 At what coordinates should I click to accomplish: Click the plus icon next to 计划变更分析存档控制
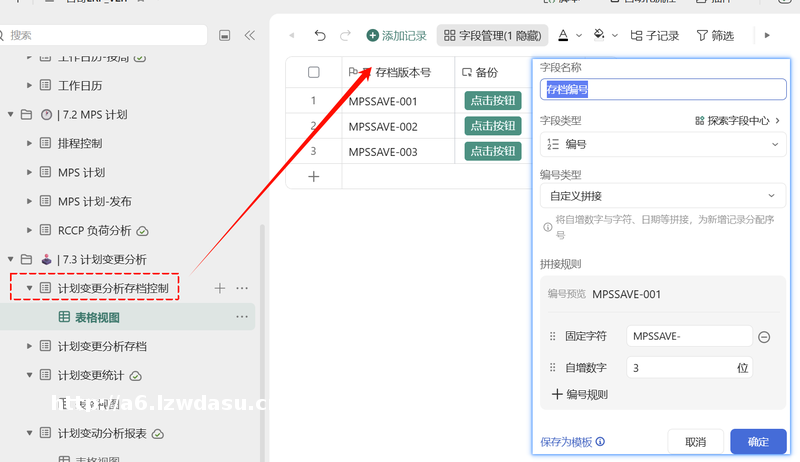[x=220, y=288]
